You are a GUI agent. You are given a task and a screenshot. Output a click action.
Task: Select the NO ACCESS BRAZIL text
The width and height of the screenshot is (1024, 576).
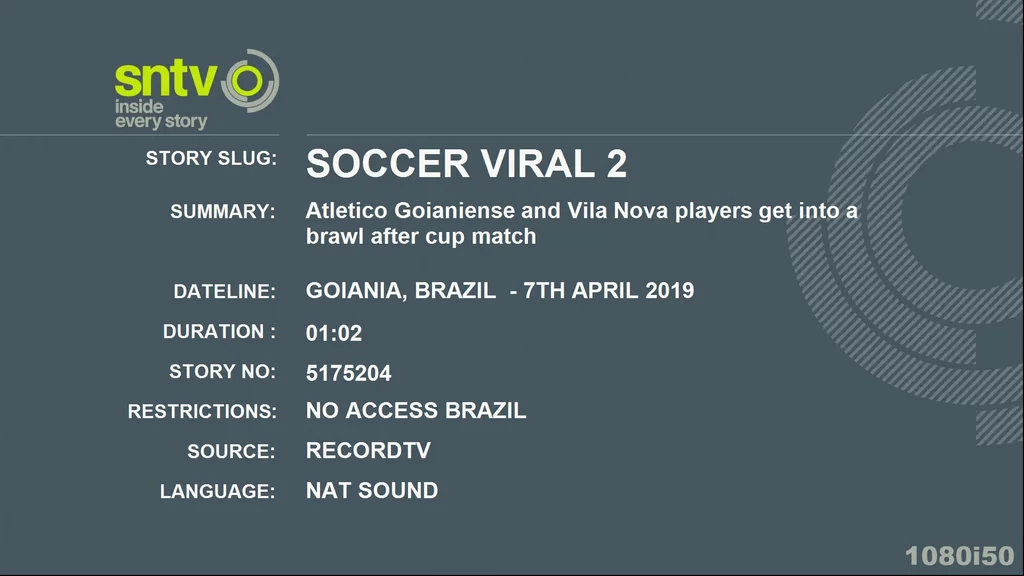[416, 410]
